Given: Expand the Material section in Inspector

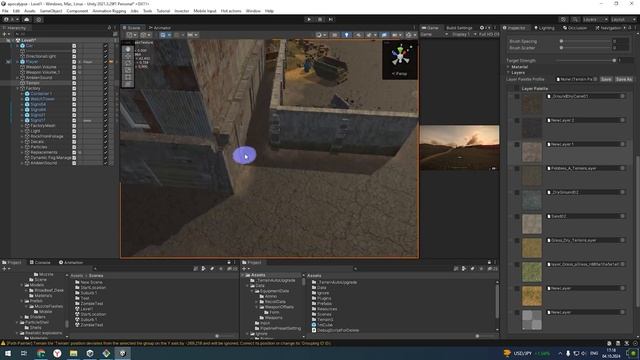Looking at the screenshot, I should (509, 67).
